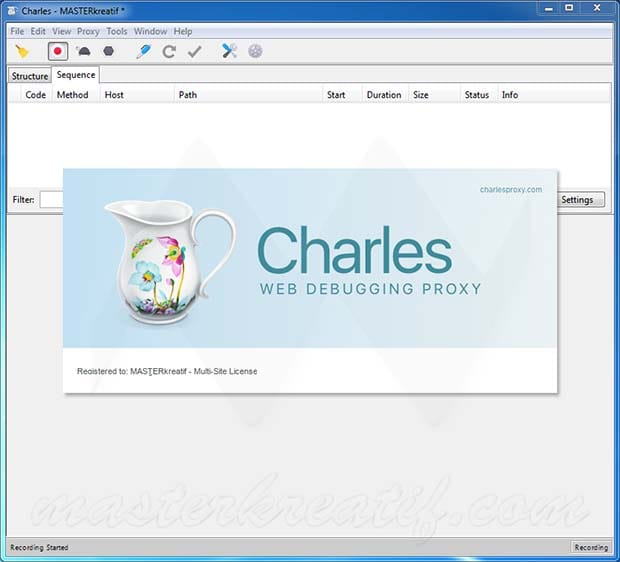Open settings with the gear toolbar icon
This screenshot has width=620, height=562.
tap(255, 51)
